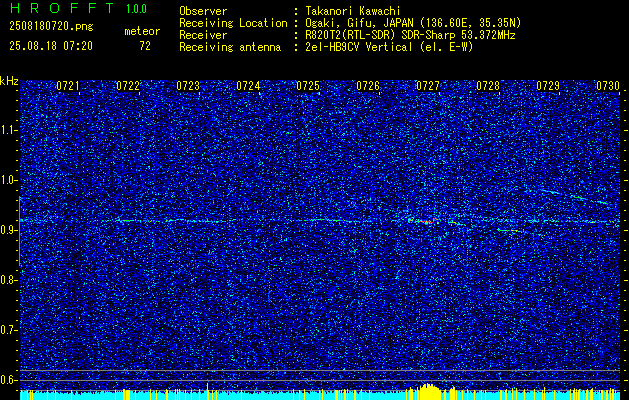The width and height of the screenshot is (629, 400).
Task: Click time marker 0728
Action: click(x=488, y=86)
